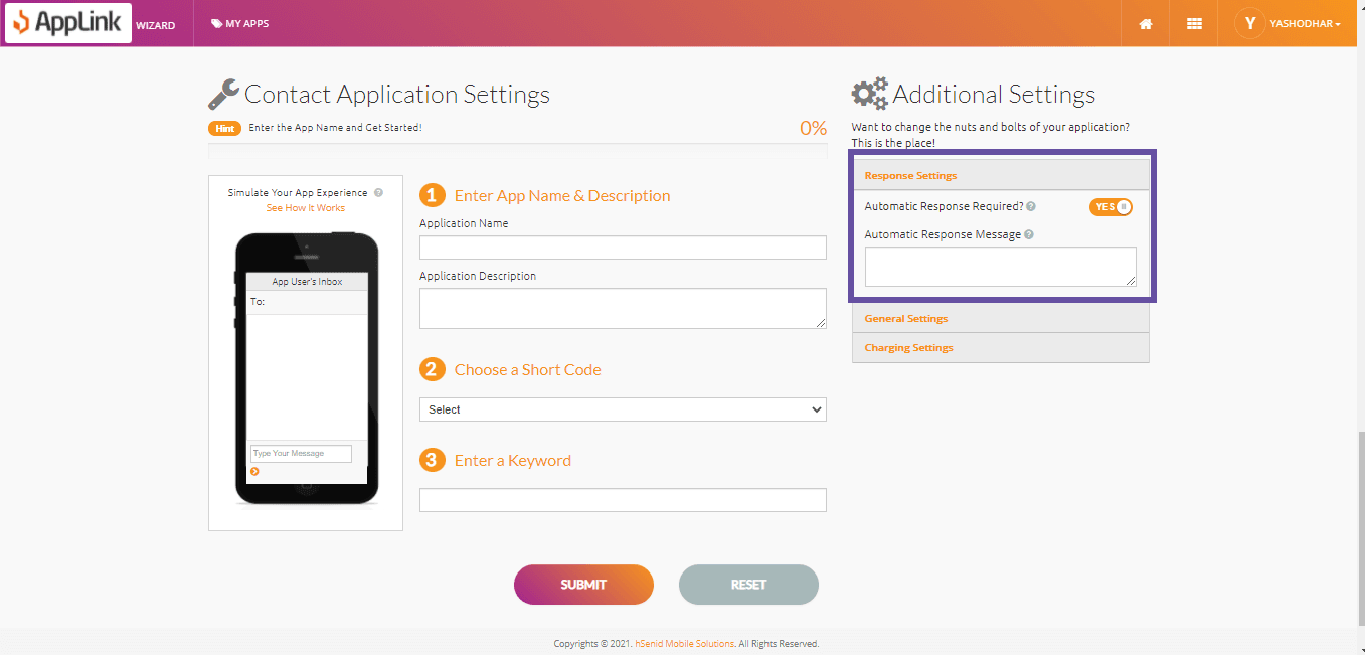Open the My Apps menu item
This screenshot has height=656, width=1366.
pyautogui.click(x=240, y=24)
